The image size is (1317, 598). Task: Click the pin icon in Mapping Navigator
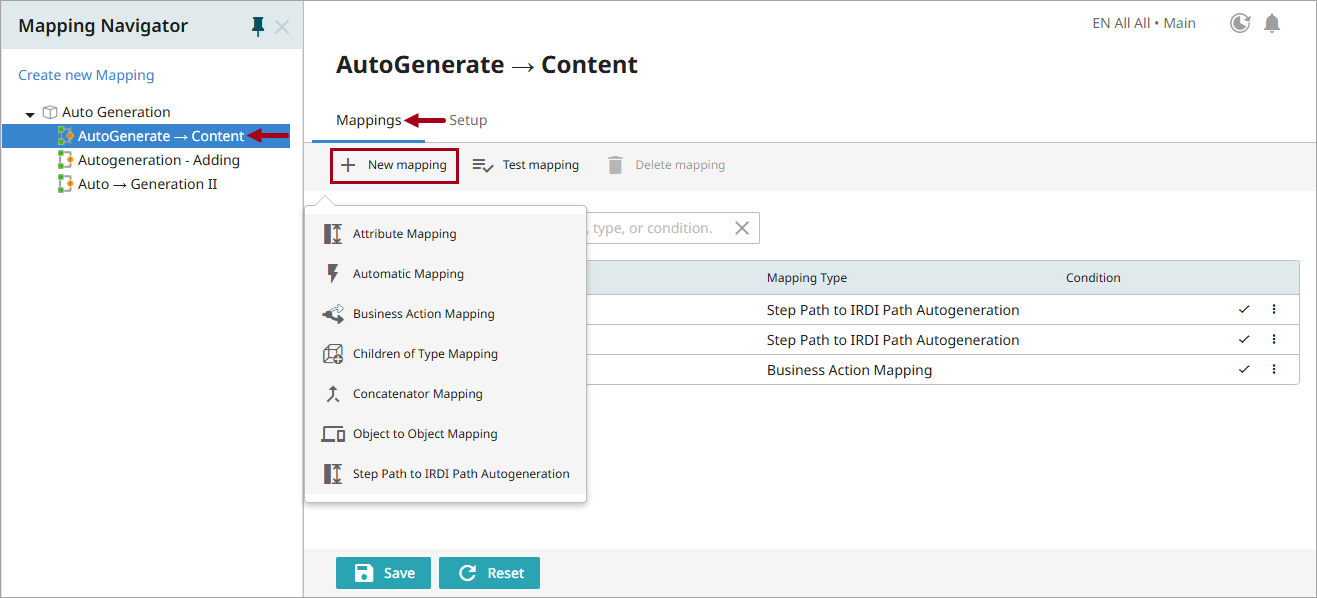click(x=258, y=27)
